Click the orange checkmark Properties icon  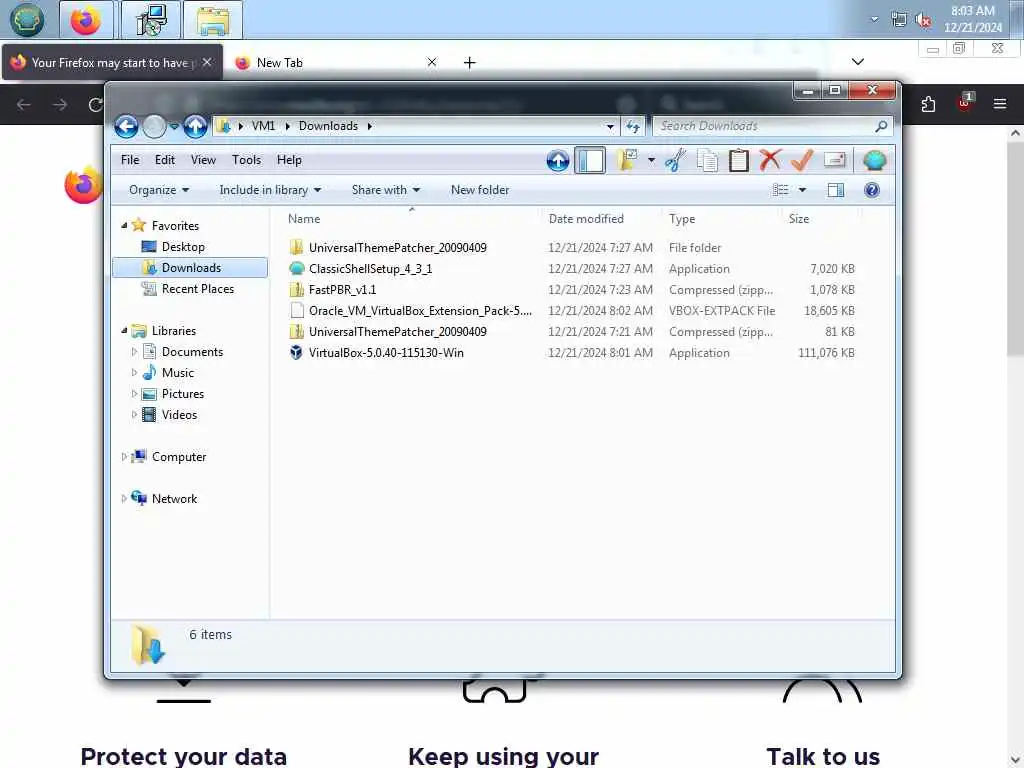[x=802, y=160]
